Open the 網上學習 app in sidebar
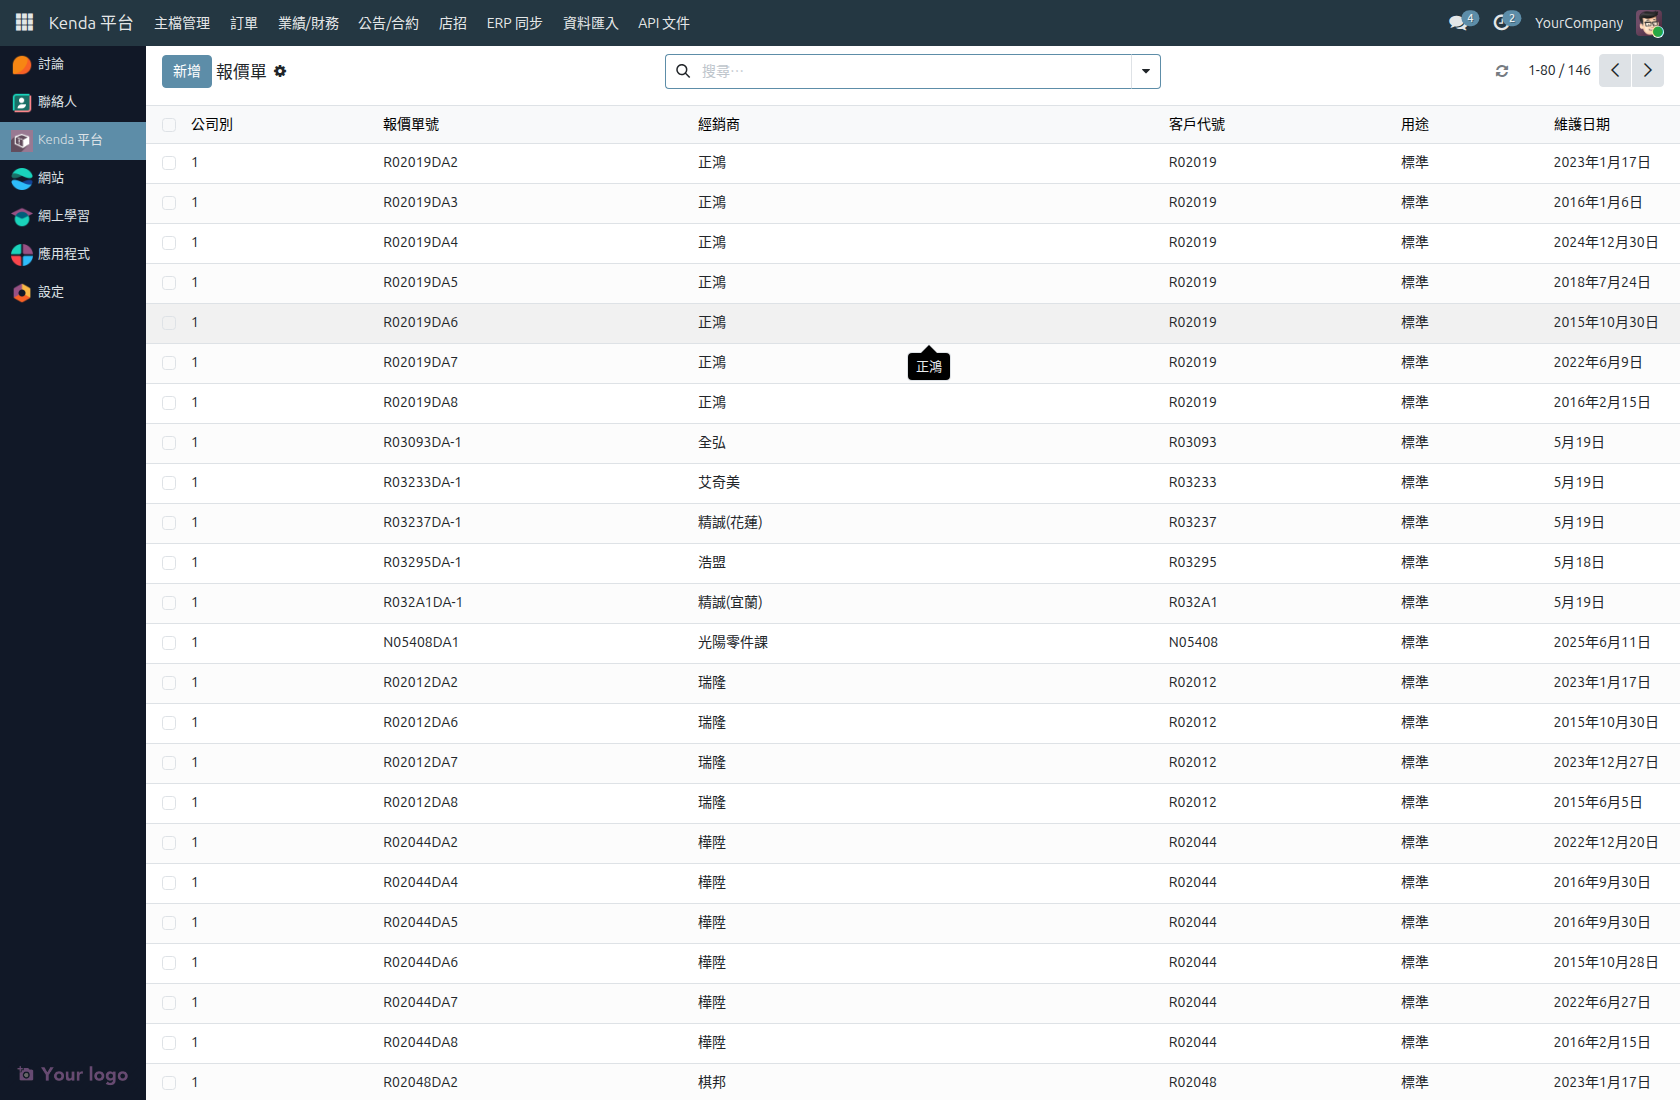Image resolution: width=1680 pixels, height=1100 pixels. pos(73,216)
